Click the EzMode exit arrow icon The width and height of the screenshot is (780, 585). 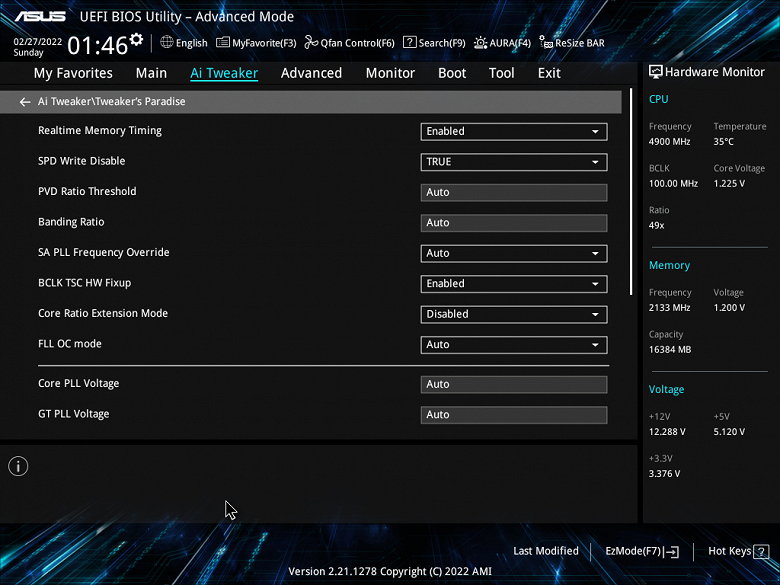click(672, 551)
